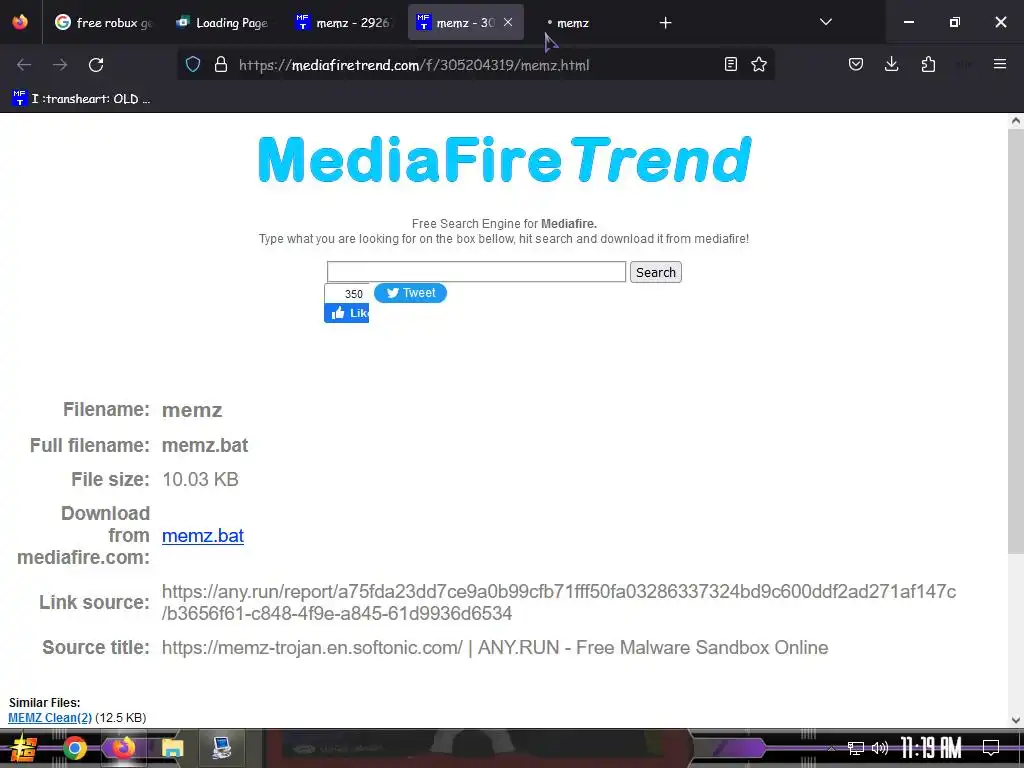The image size is (1024, 768).
Task: Click the Tweet button
Action: click(x=410, y=293)
